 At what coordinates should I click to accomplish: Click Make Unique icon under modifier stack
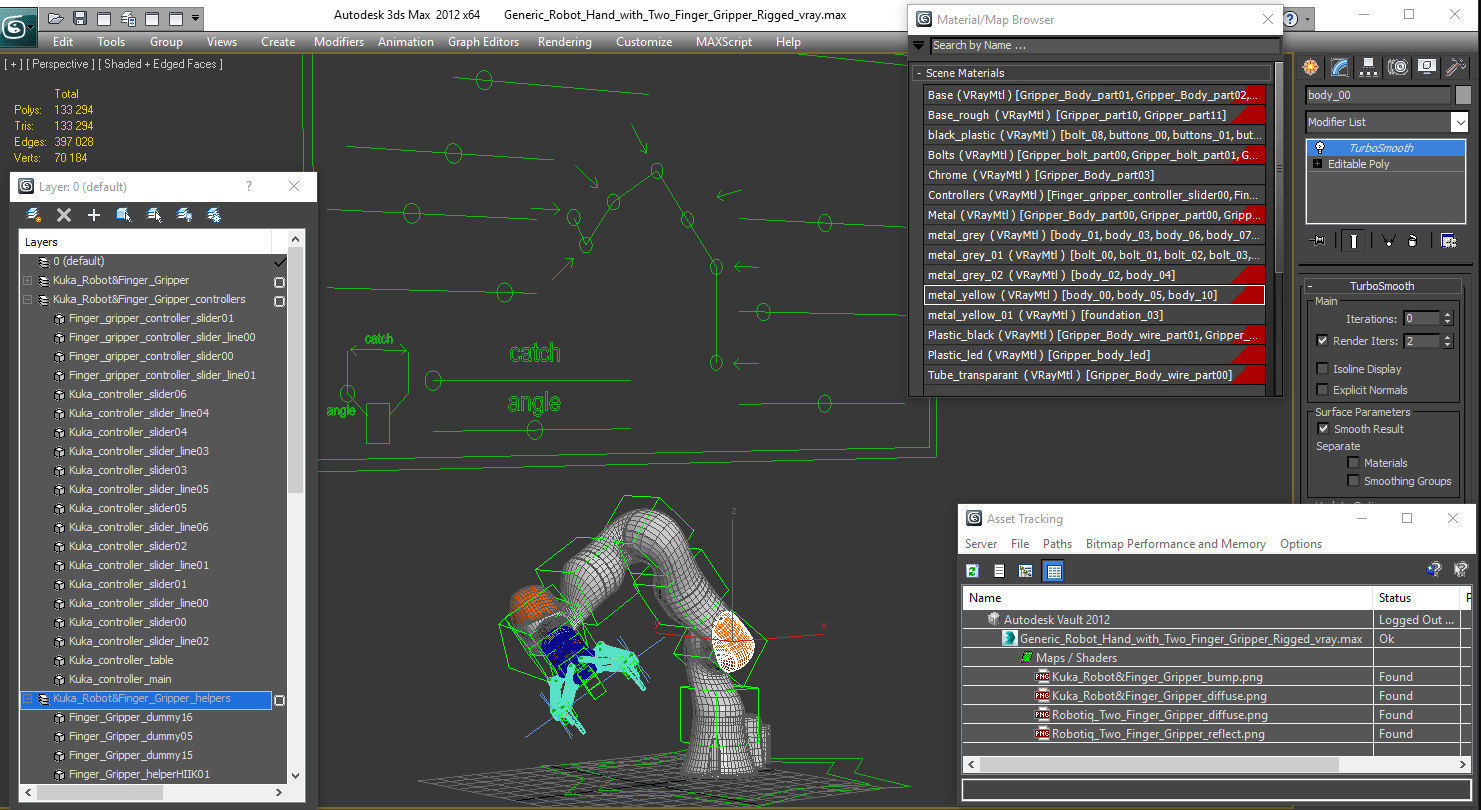(1388, 240)
